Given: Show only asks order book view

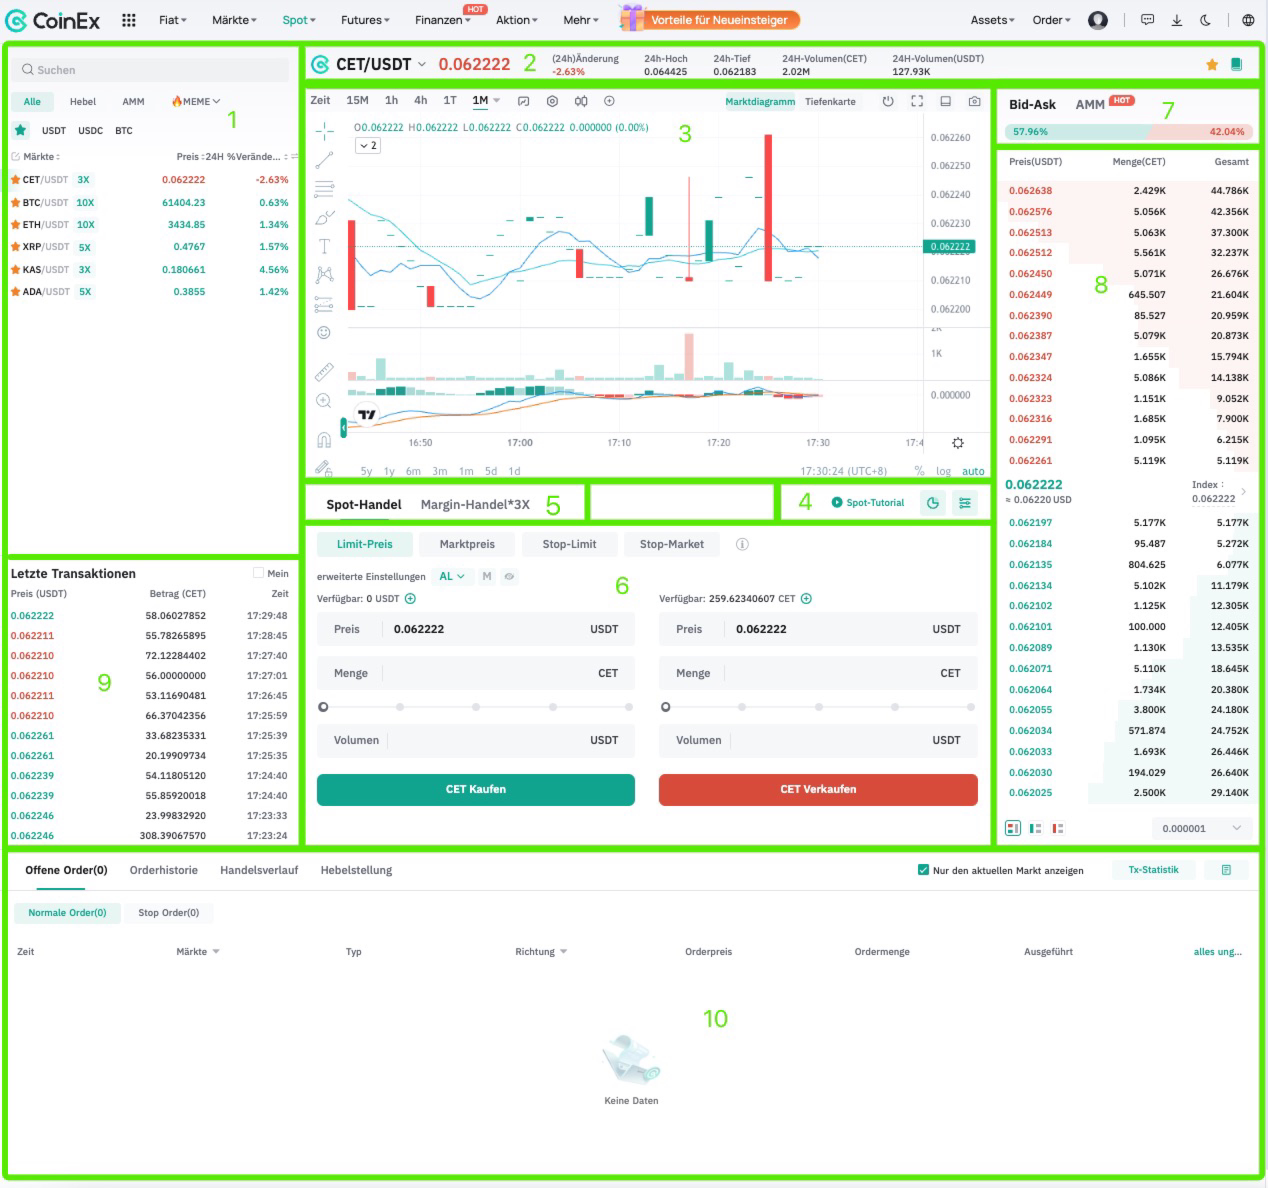Looking at the screenshot, I should (1057, 828).
